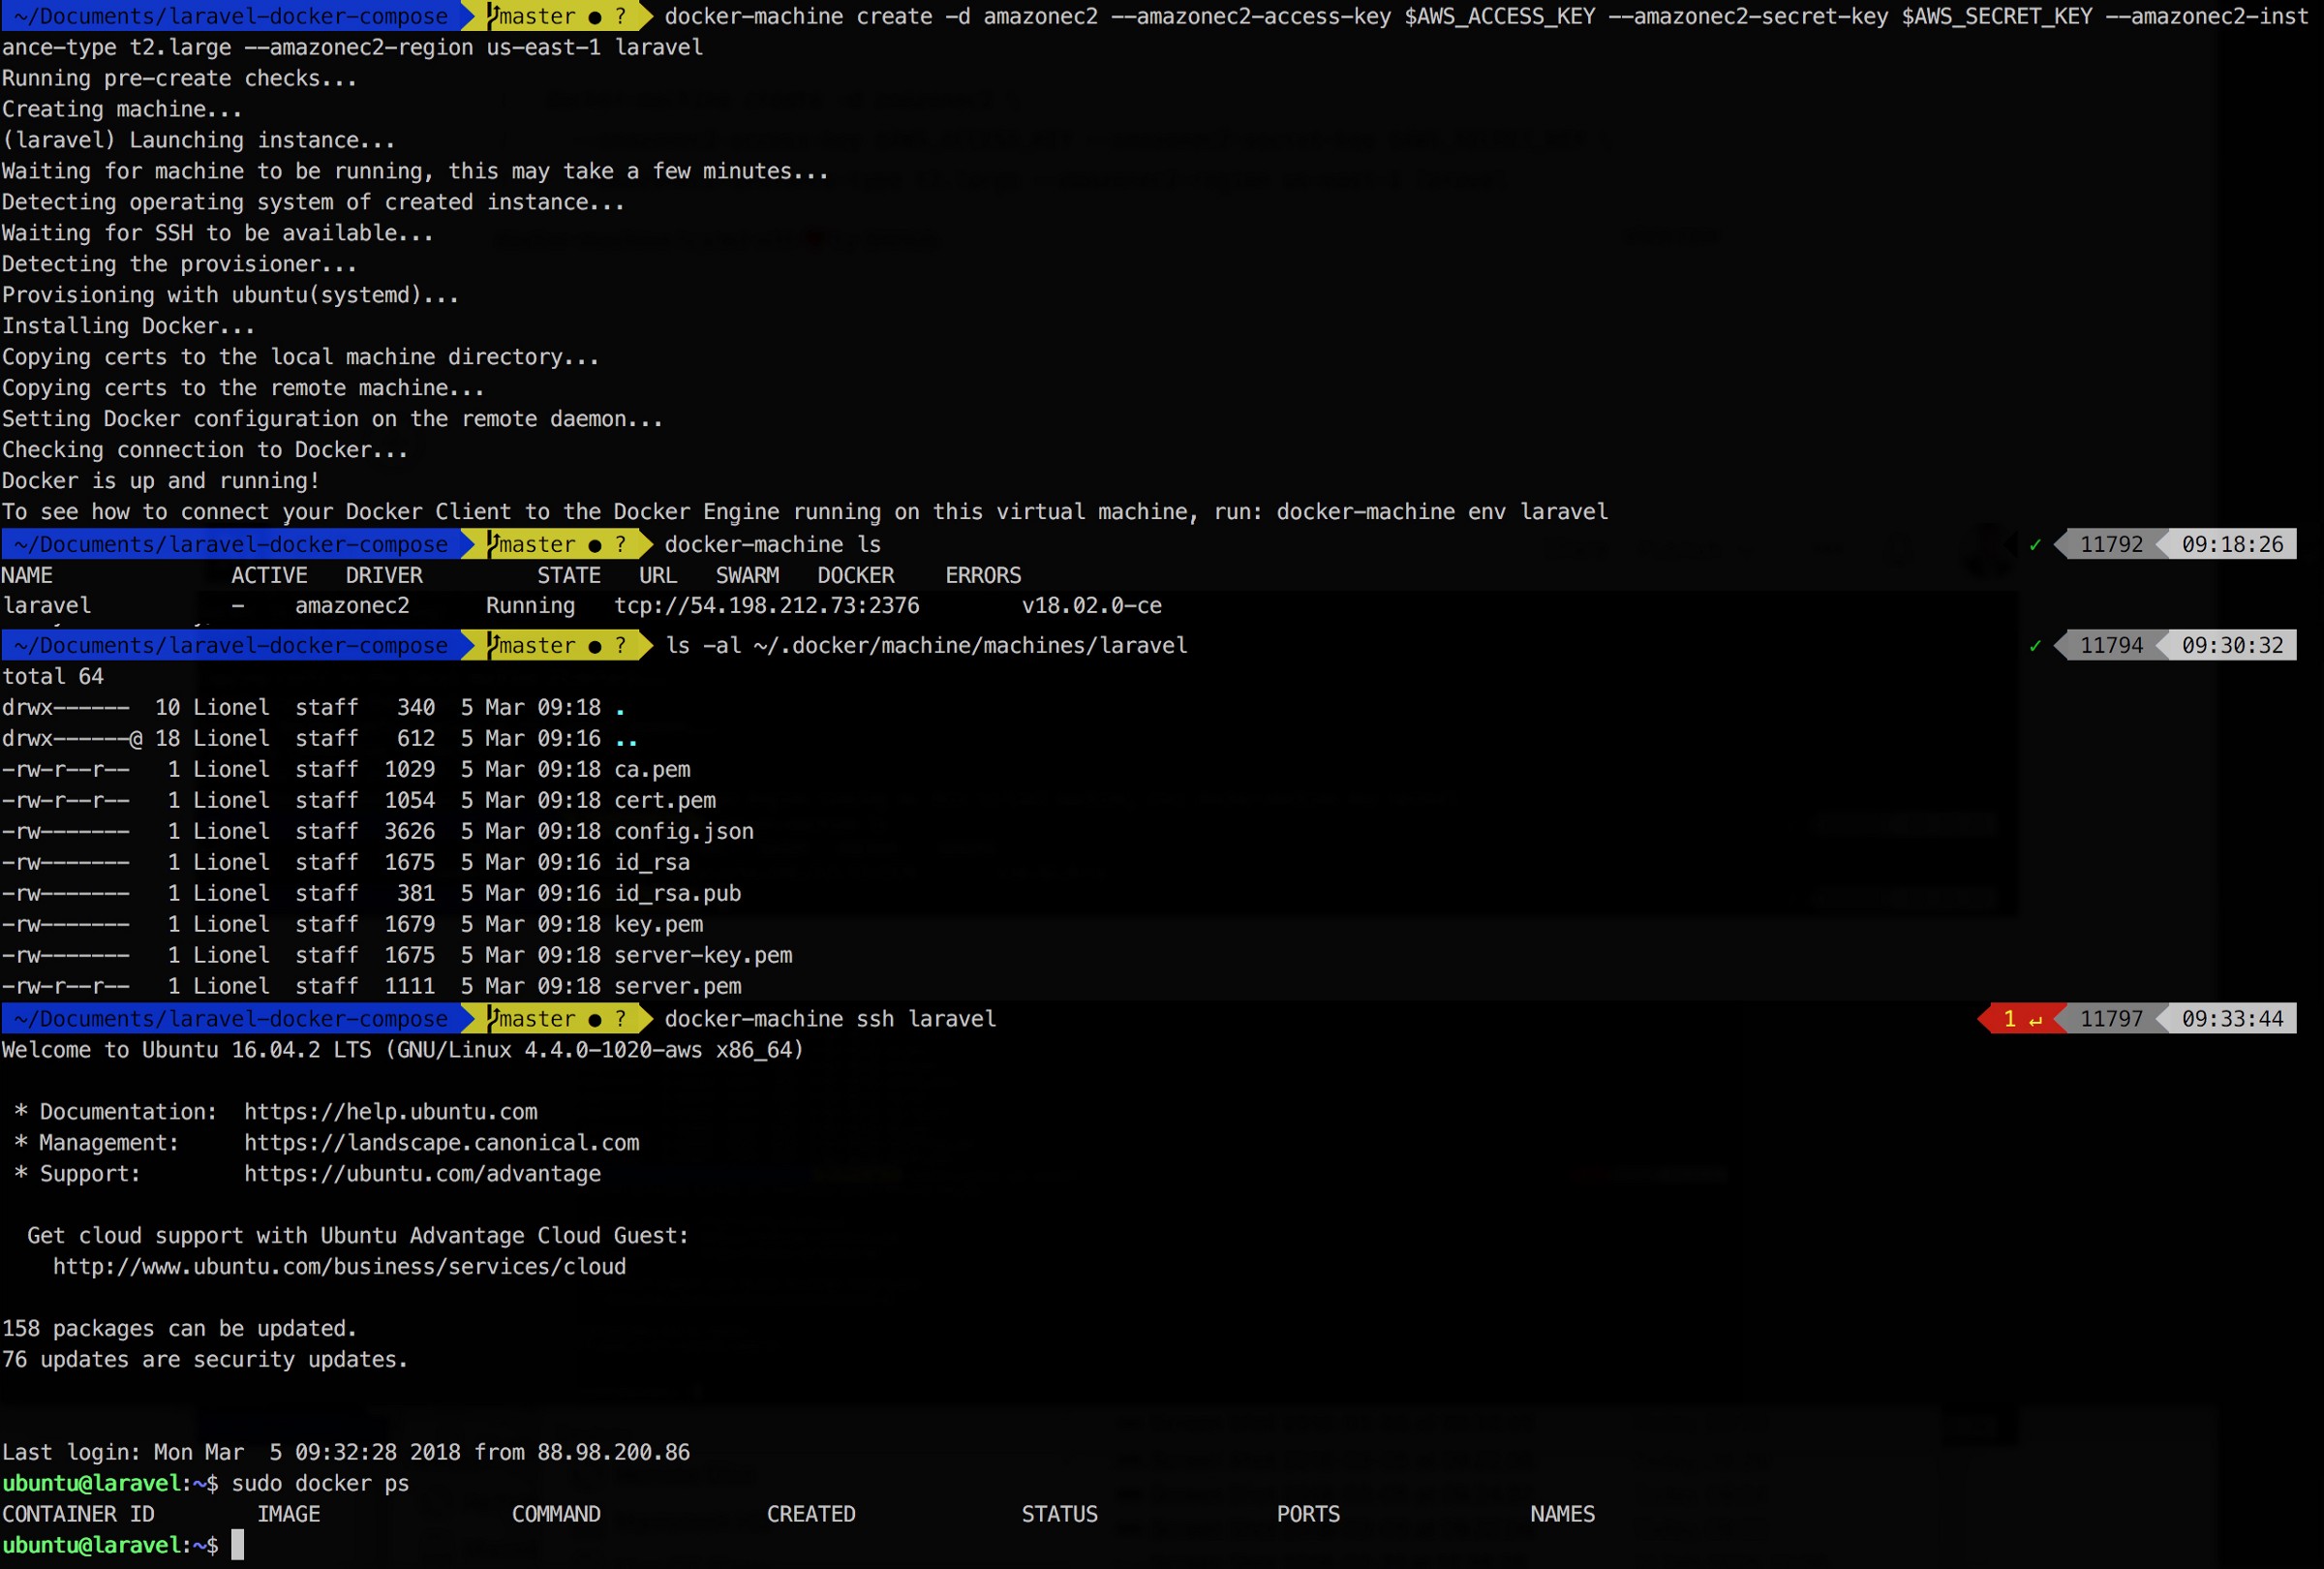2324x1569 pixels.
Task: Click the CONTAINER ID column header
Action: 78,1514
